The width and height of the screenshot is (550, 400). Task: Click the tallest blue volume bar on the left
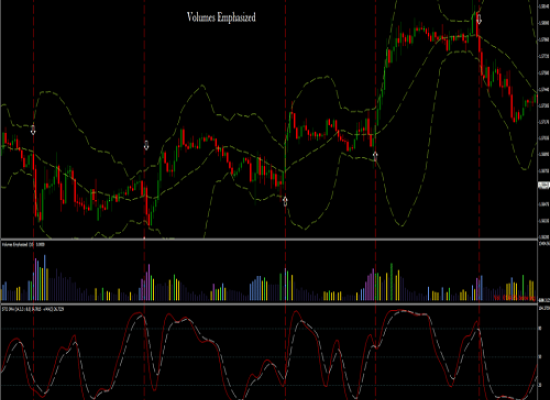45,278
